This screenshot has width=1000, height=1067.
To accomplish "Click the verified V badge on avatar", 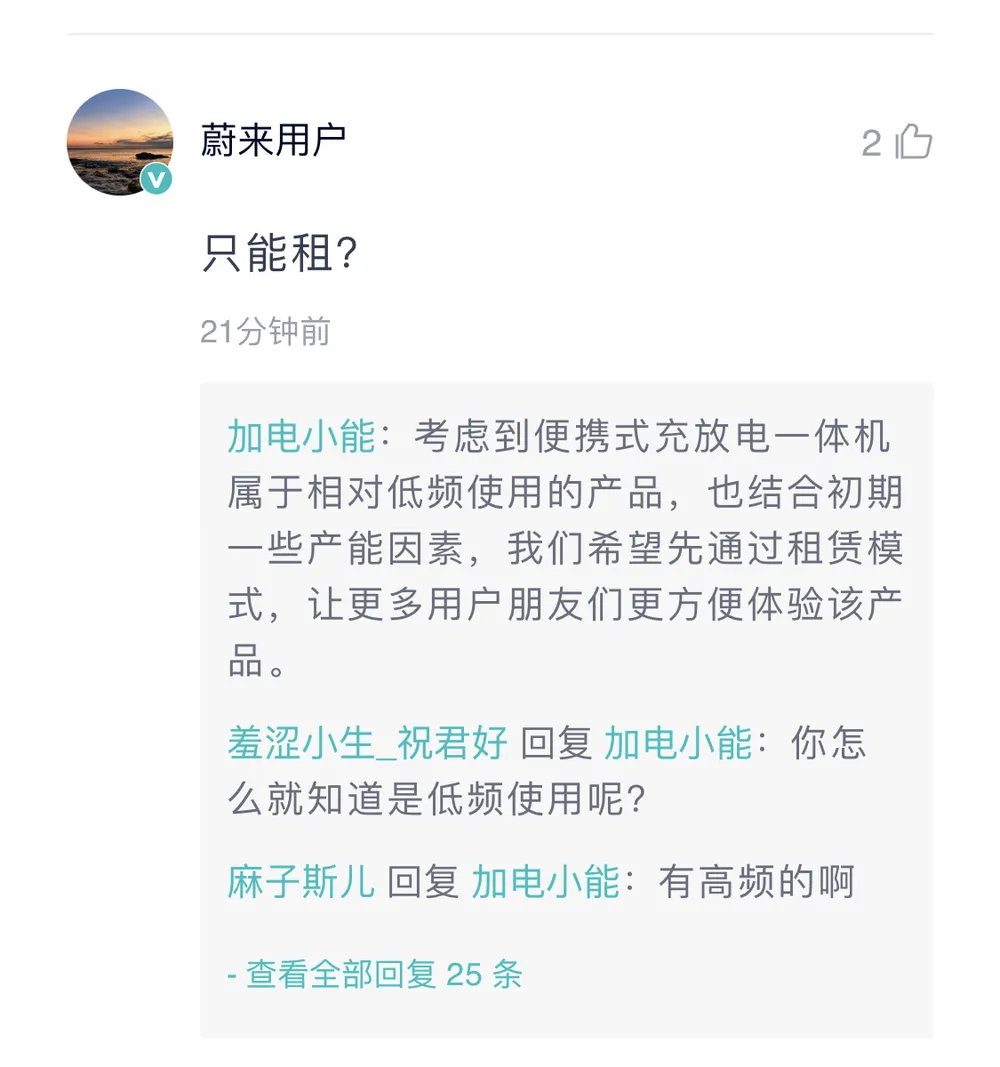I will [x=155, y=178].
